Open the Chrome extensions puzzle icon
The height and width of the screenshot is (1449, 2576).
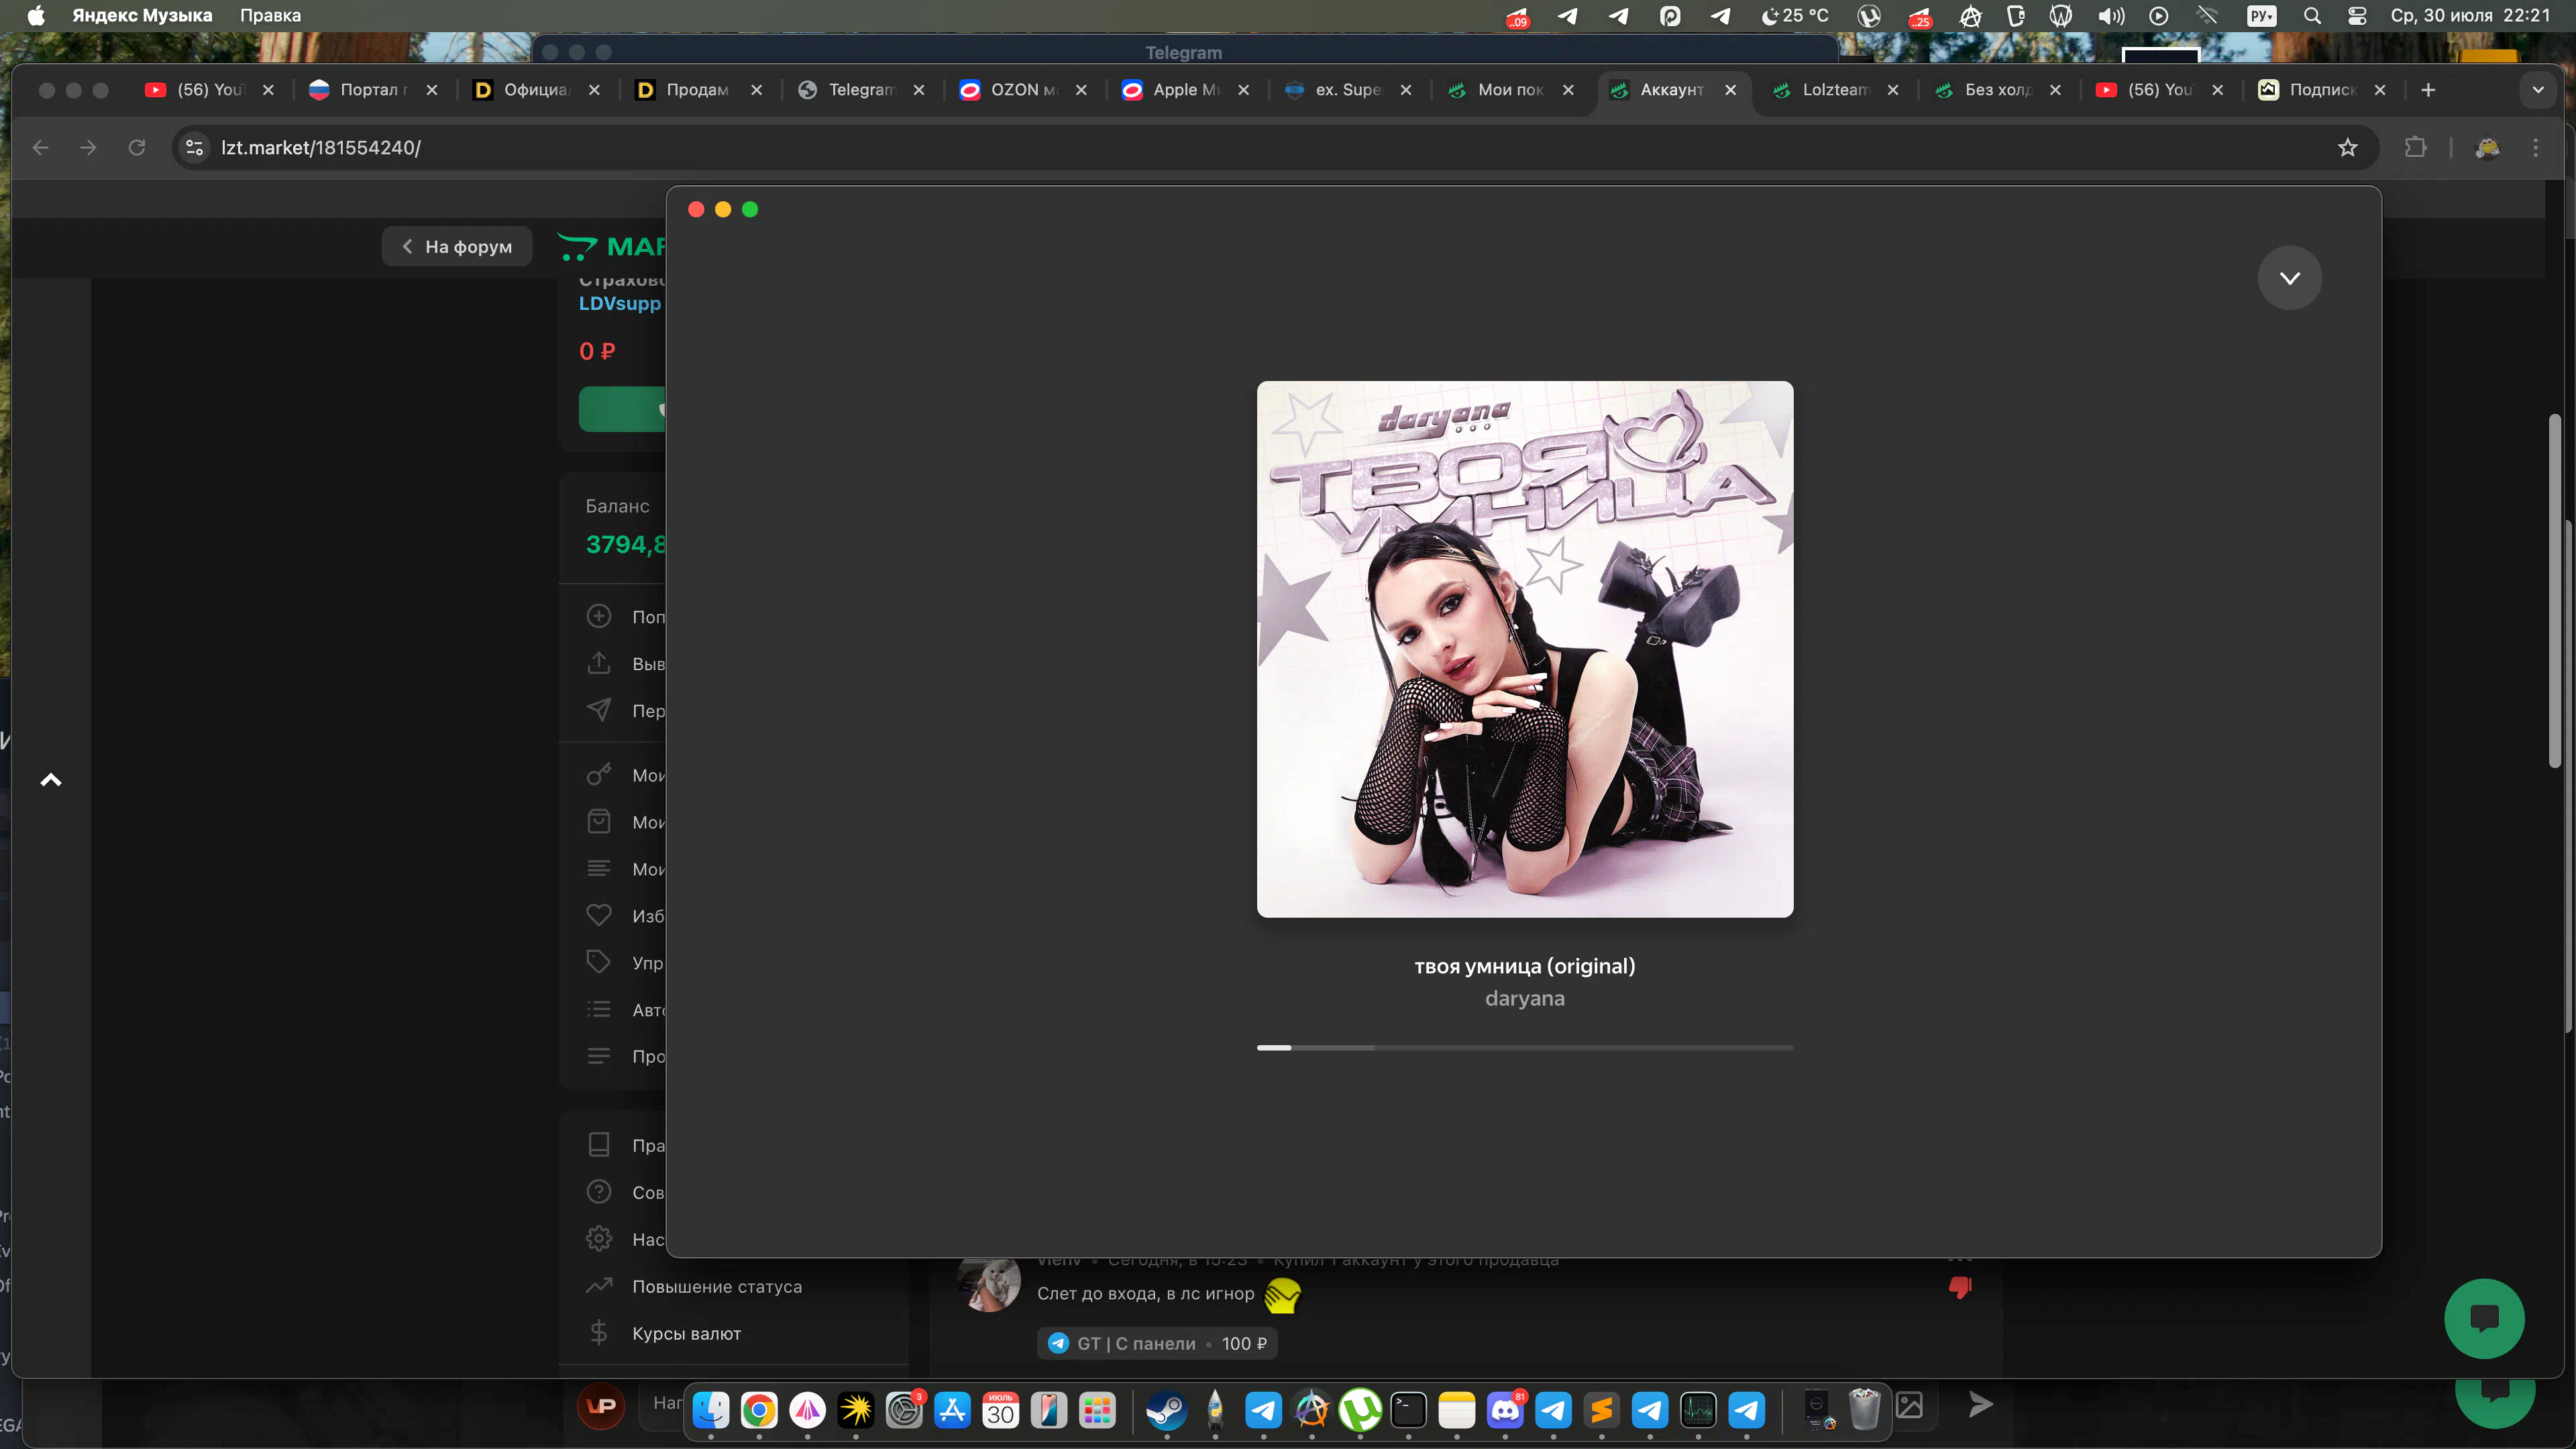[x=2415, y=148]
